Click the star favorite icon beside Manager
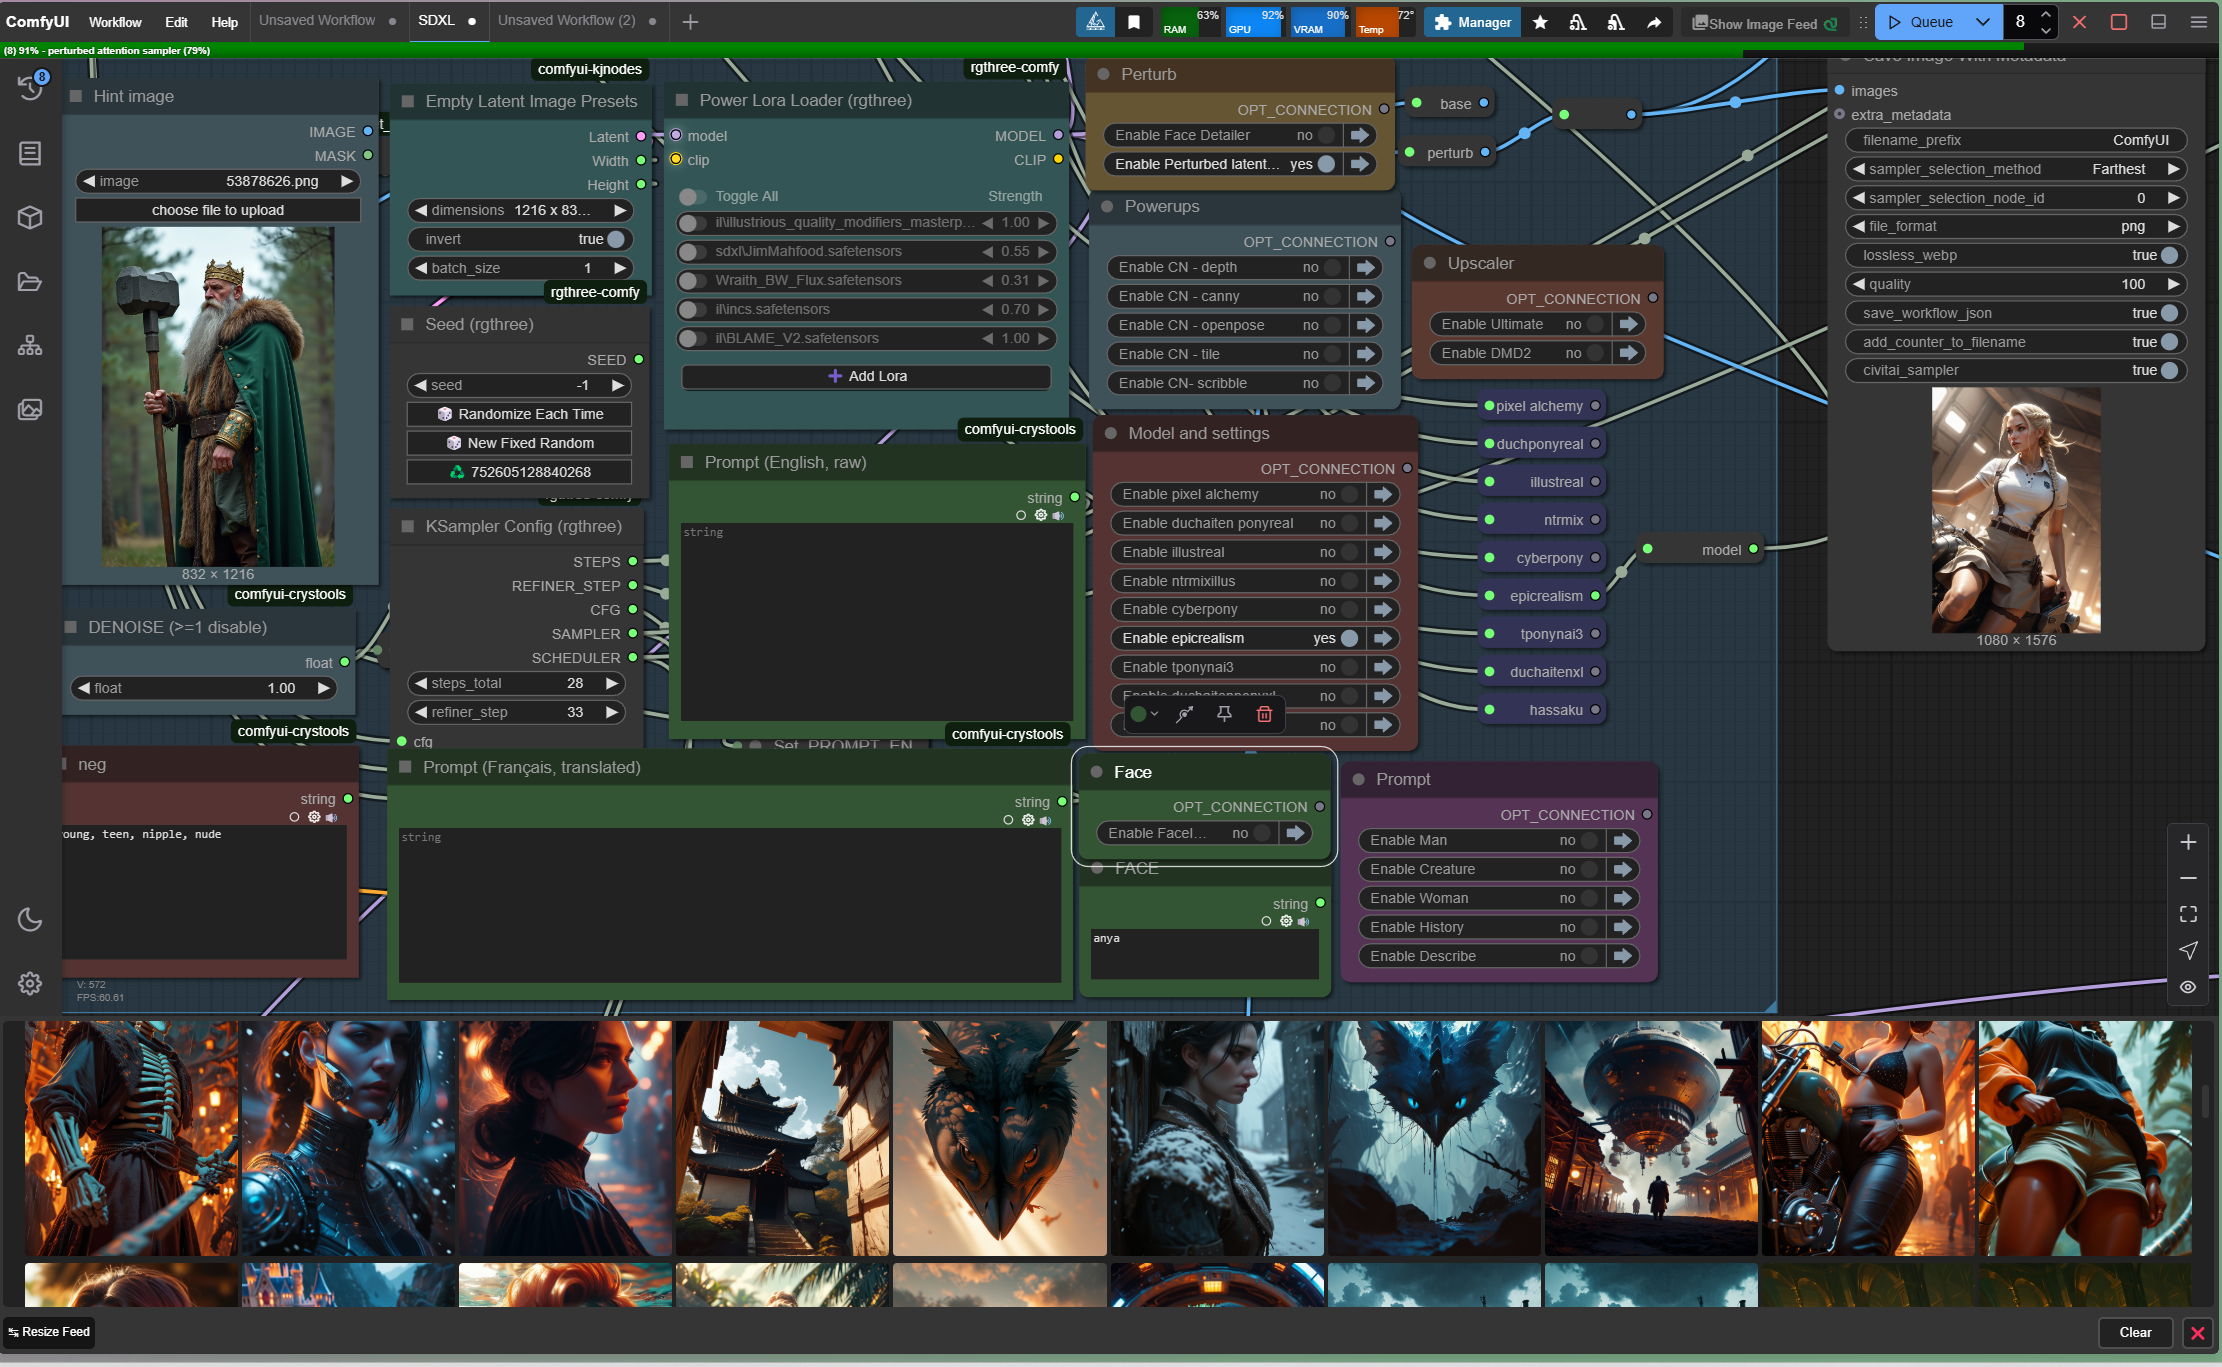The height and width of the screenshot is (1367, 2222). [1540, 22]
